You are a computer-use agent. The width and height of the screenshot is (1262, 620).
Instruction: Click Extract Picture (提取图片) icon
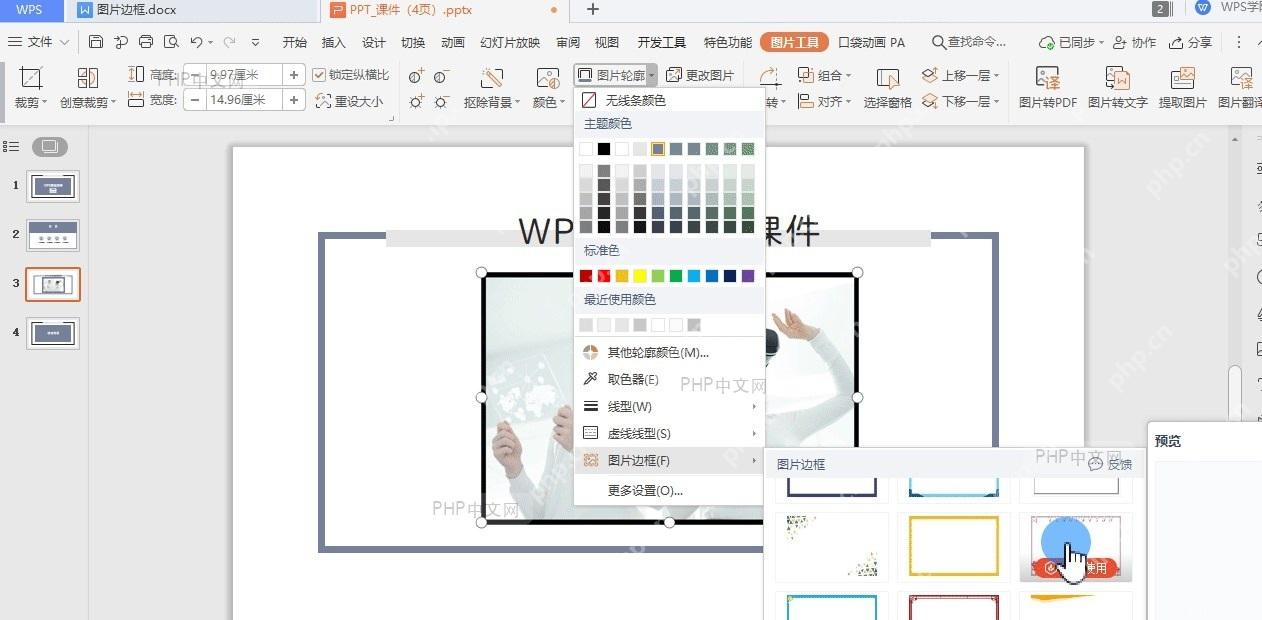click(x=1183, y=78)
